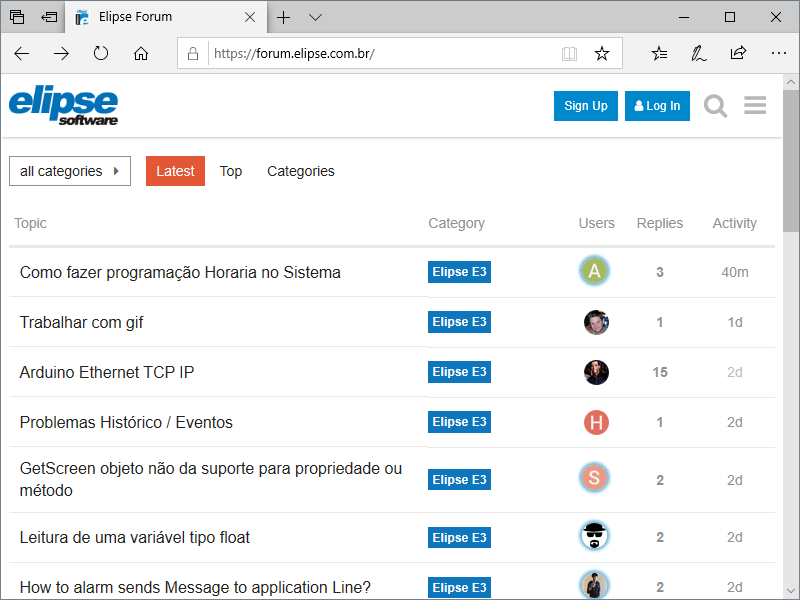Open the hamburger menu icon
The height and width of the screenshot is (600, 800).
click(755, 106)
